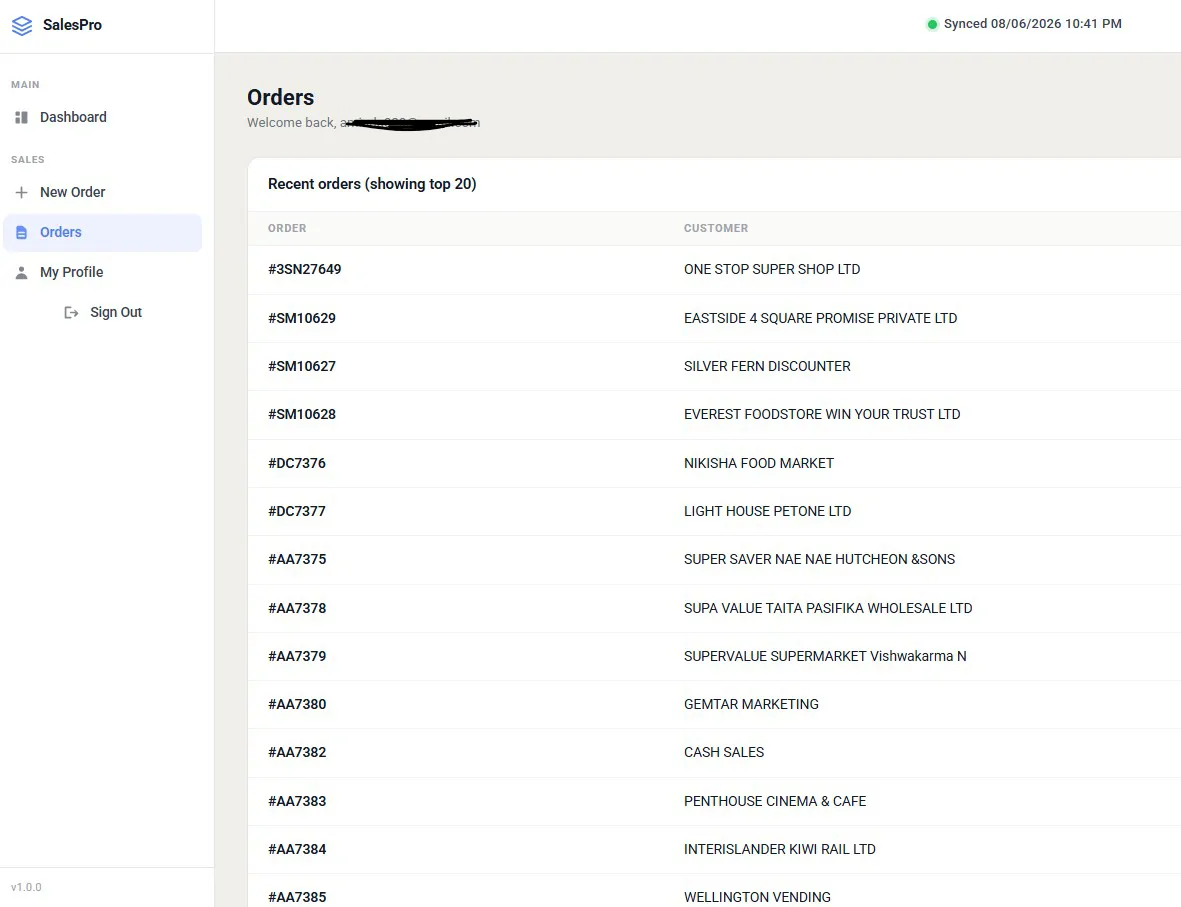Select customer EASTSIDE 4 SQUARE PROMISE PRIVATE LTD
The image size is (1181, 907).
point(820,319)
